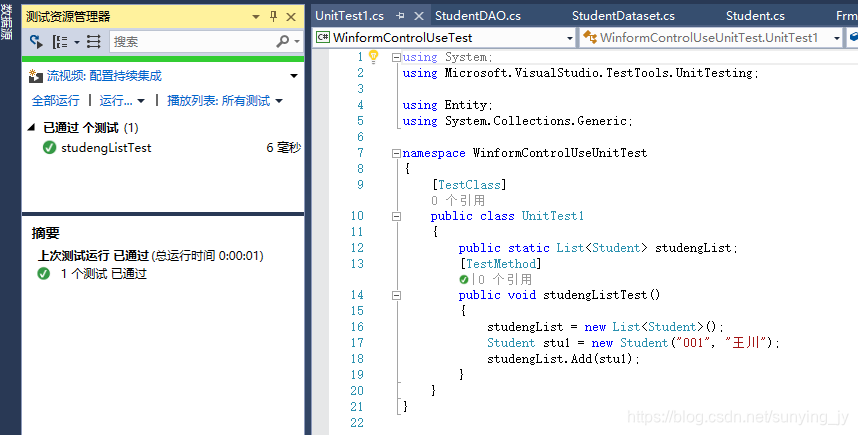The image size is (858, 435).
Task: Click the 全部运行 link
Action: (x=55, y=101)
